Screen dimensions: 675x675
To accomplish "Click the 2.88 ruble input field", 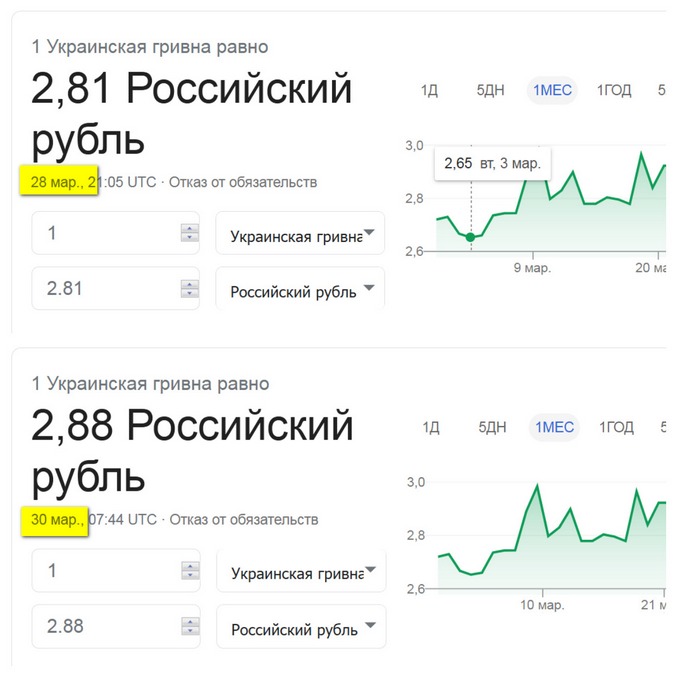I will coord(116,626).
